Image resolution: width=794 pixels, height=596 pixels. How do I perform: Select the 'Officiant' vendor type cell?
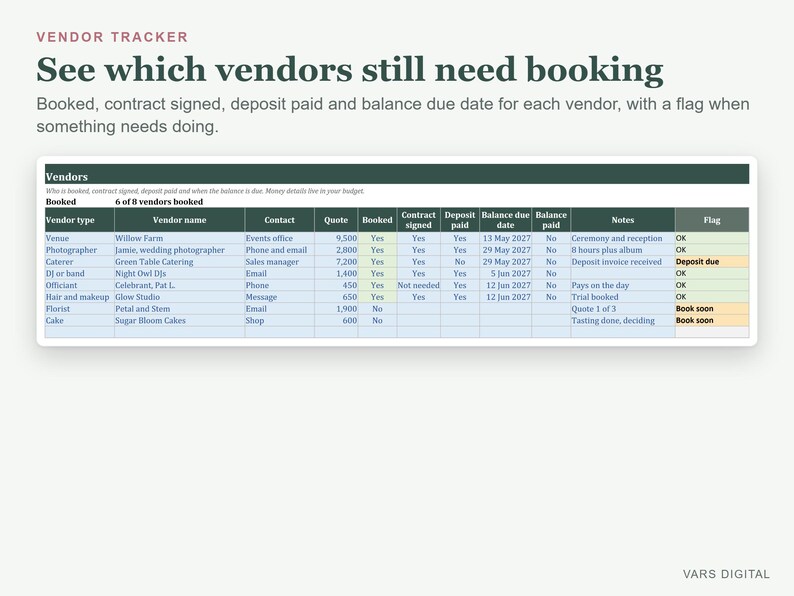[80, 285]
